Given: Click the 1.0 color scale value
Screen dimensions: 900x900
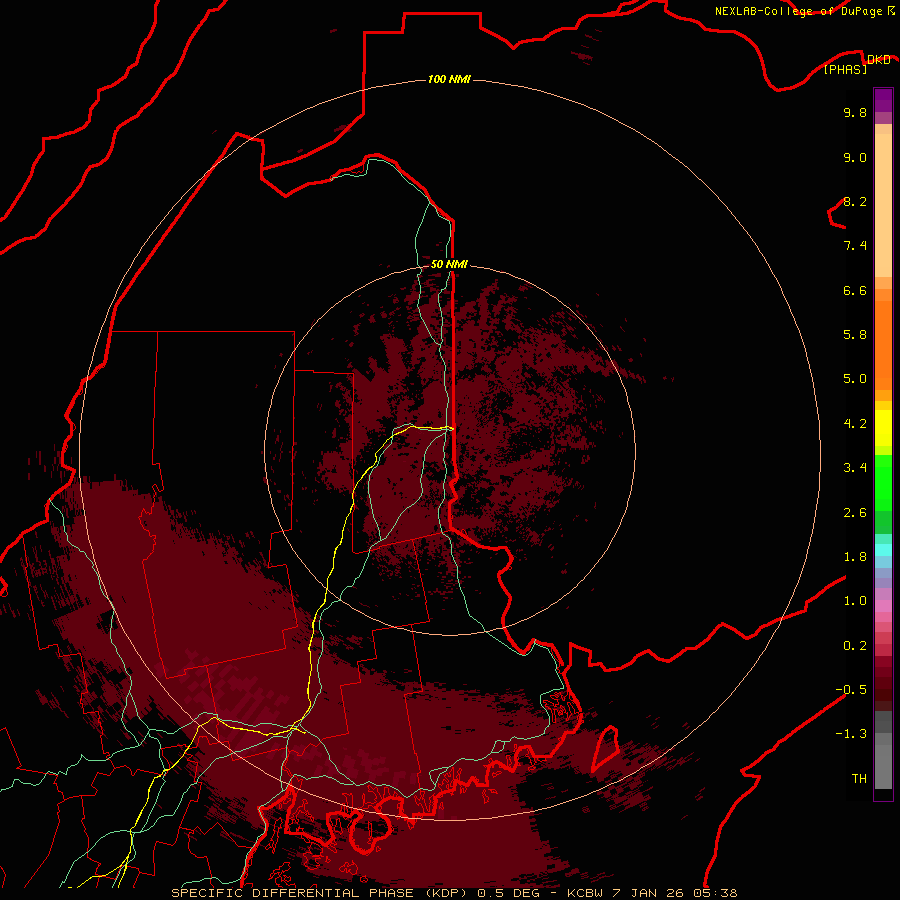Looking at the screenshot, I should pos(855,601).
